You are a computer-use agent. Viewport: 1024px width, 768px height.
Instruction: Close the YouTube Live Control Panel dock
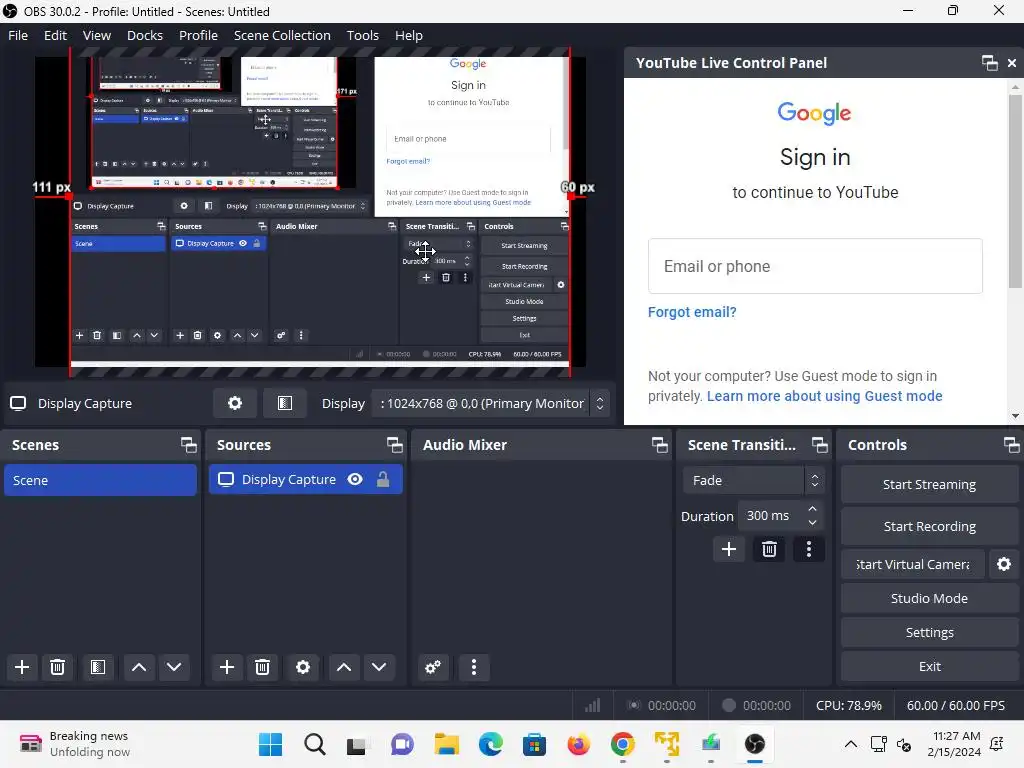(x=1012, y=63)
